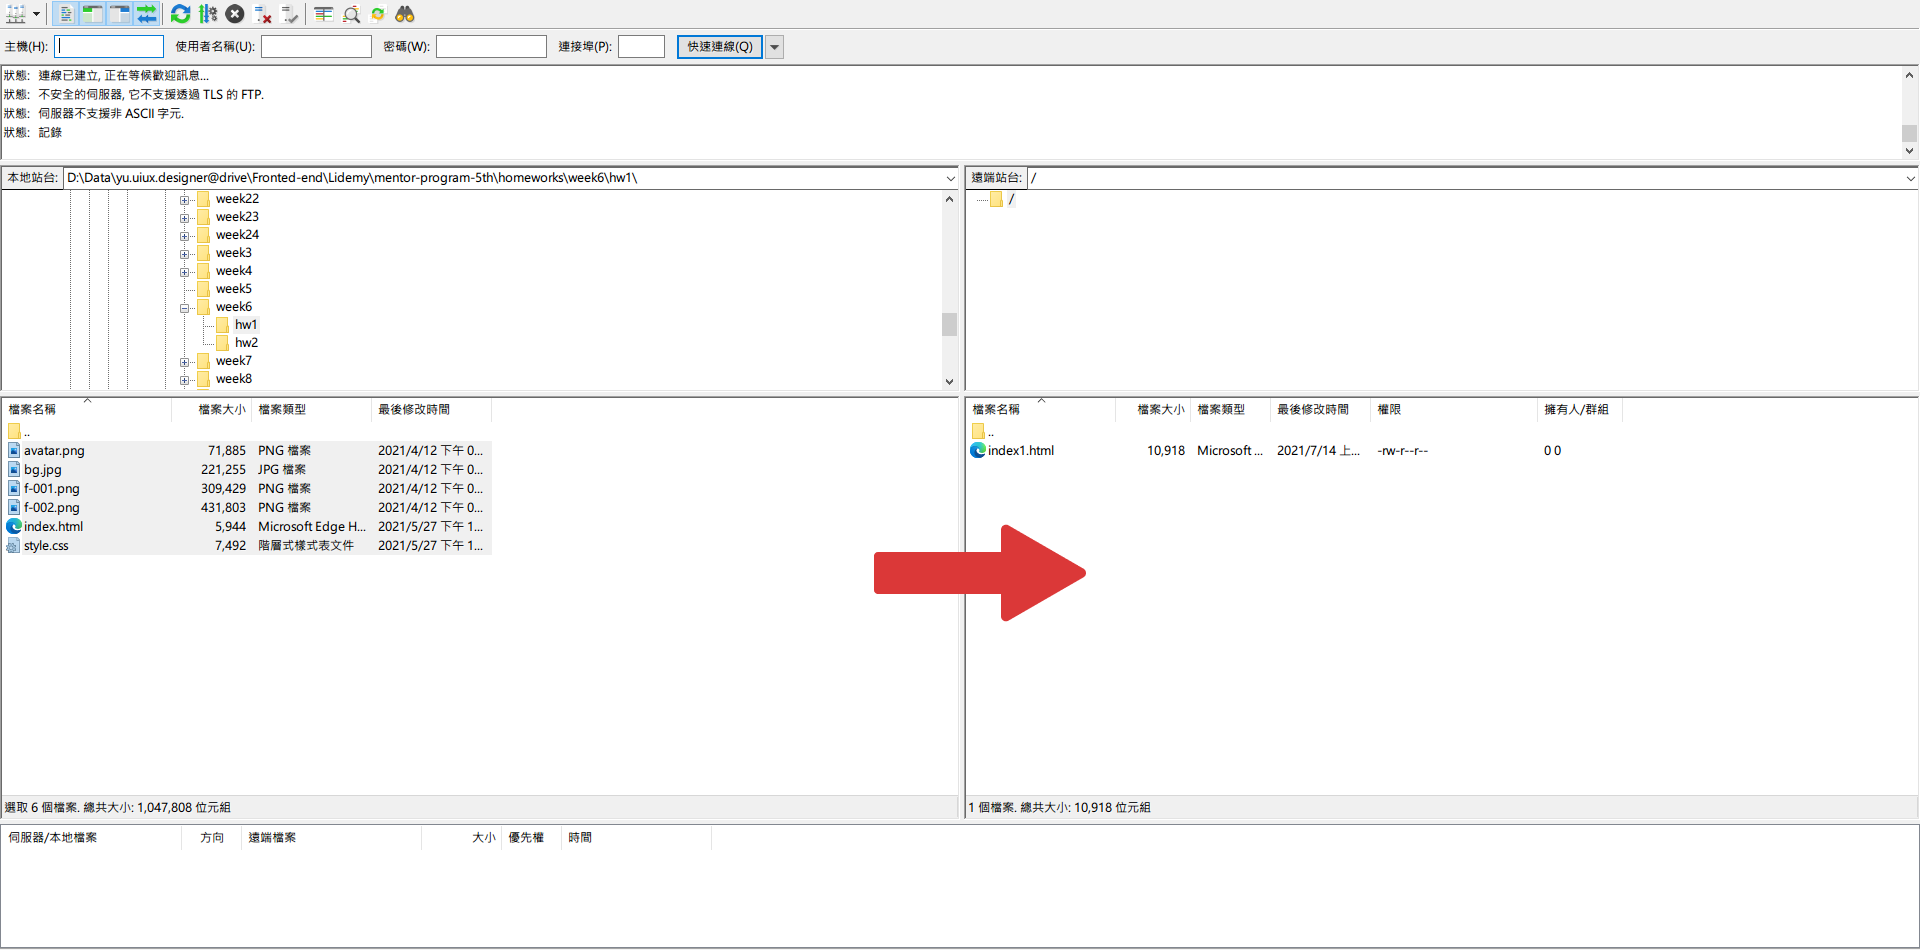Open the local parent directory folder icon
This screenshot has width=1920, height=950.
(14, 431)
